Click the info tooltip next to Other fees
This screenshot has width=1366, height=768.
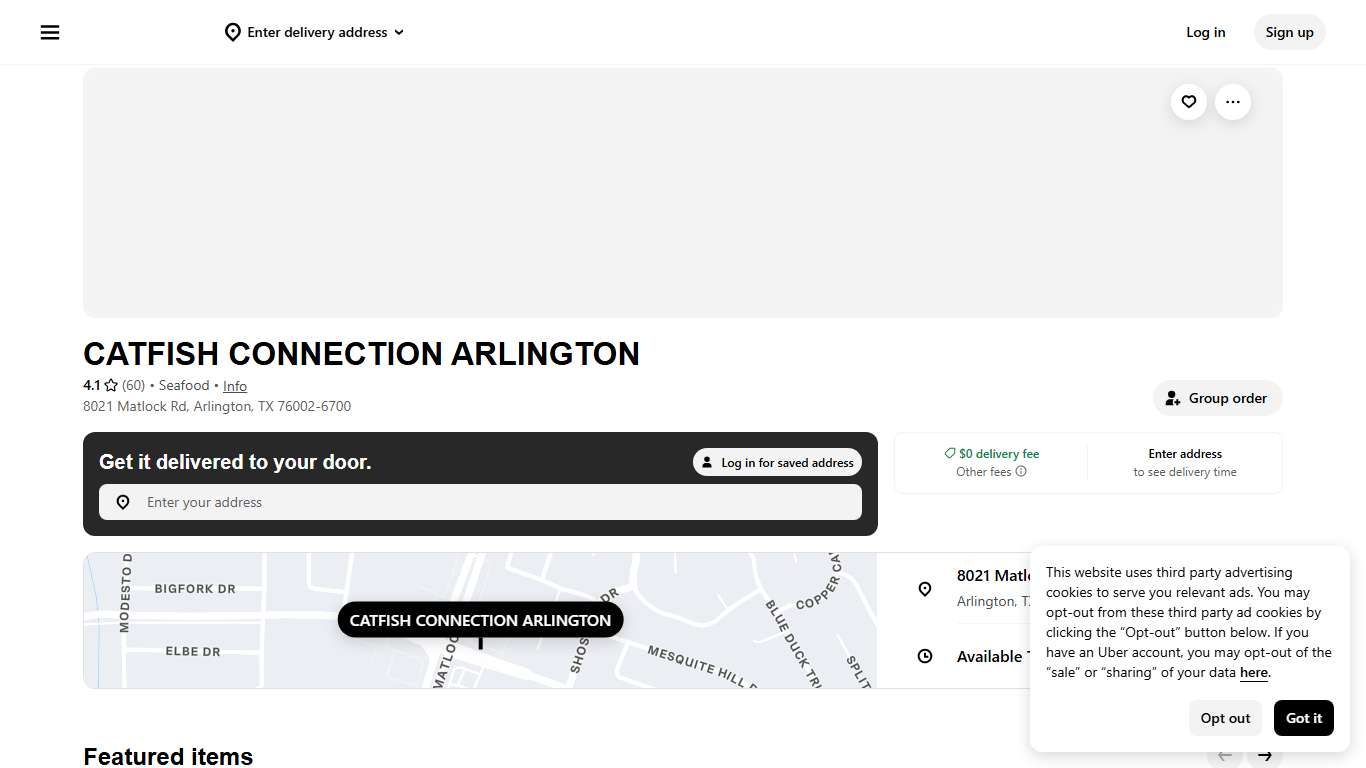1019,471
